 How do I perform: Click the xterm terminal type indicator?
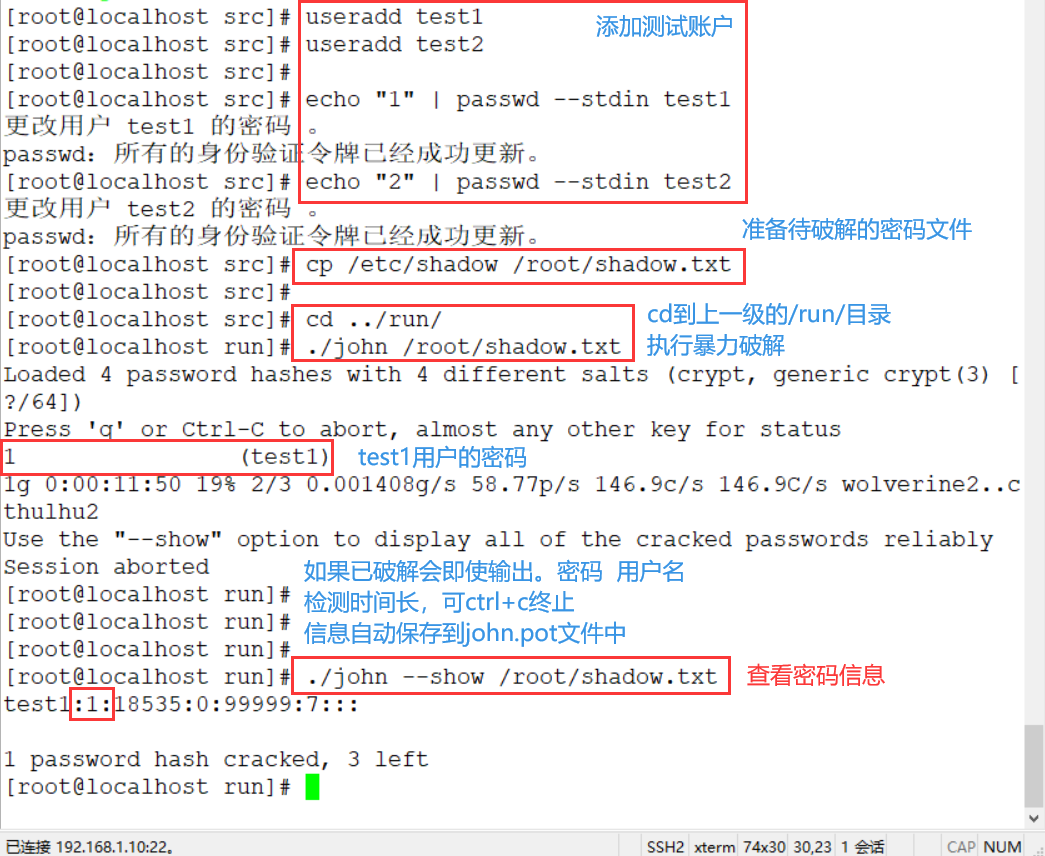click(x=714, y=847)
